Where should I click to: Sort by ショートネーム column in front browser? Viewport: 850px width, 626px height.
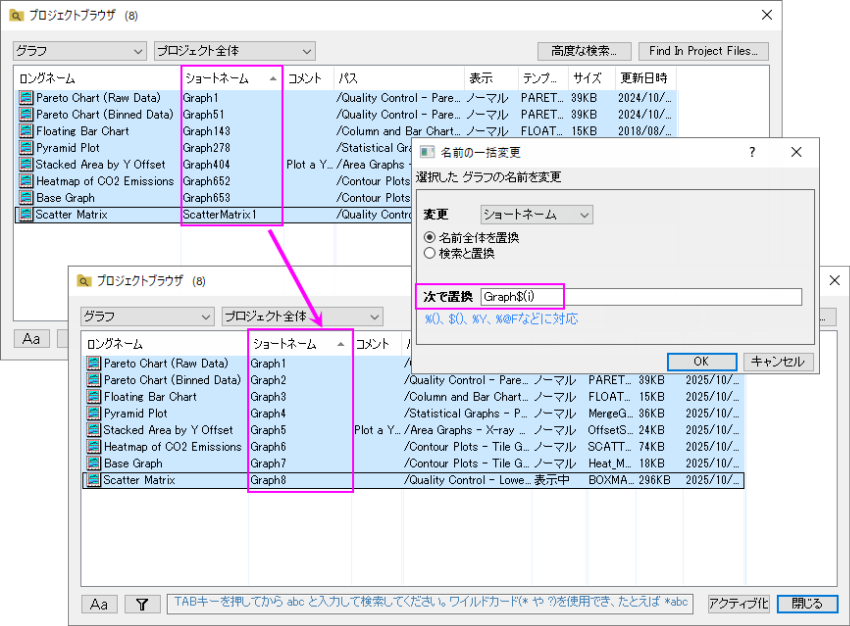point(300,344)
